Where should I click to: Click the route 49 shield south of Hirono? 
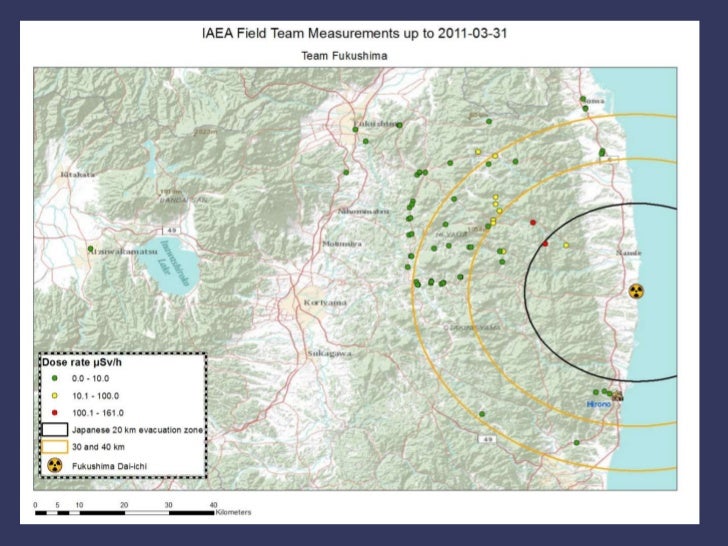pos(487,439)
